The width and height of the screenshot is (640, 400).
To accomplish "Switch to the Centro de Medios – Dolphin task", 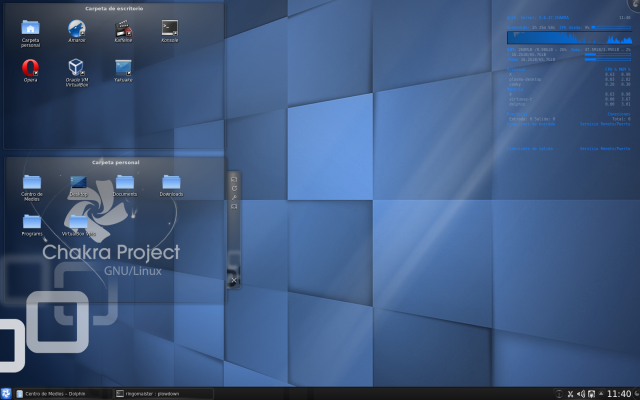I will tap(62, 394).
